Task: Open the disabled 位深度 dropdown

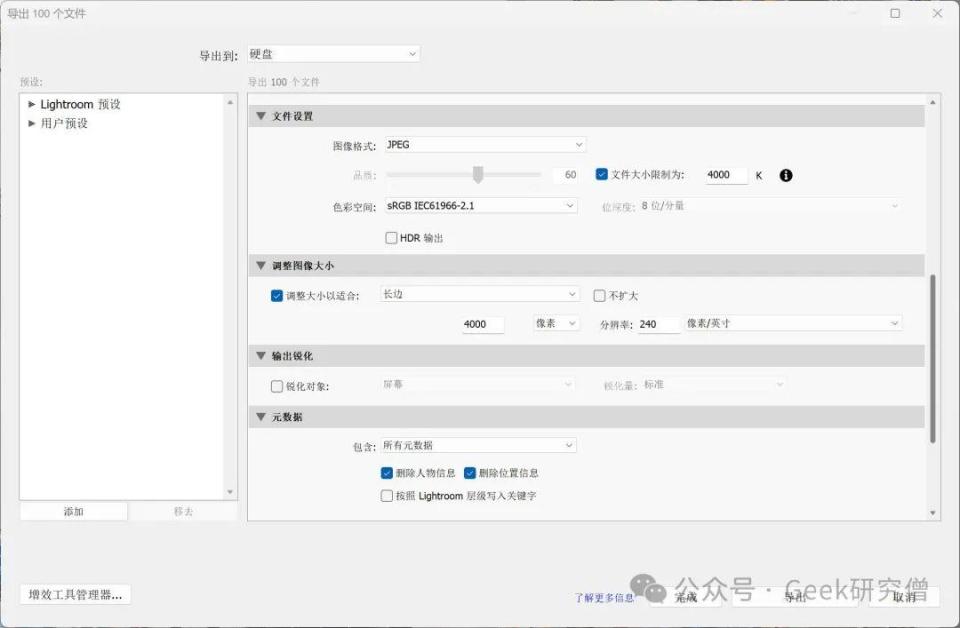Action: coord(770,206)
